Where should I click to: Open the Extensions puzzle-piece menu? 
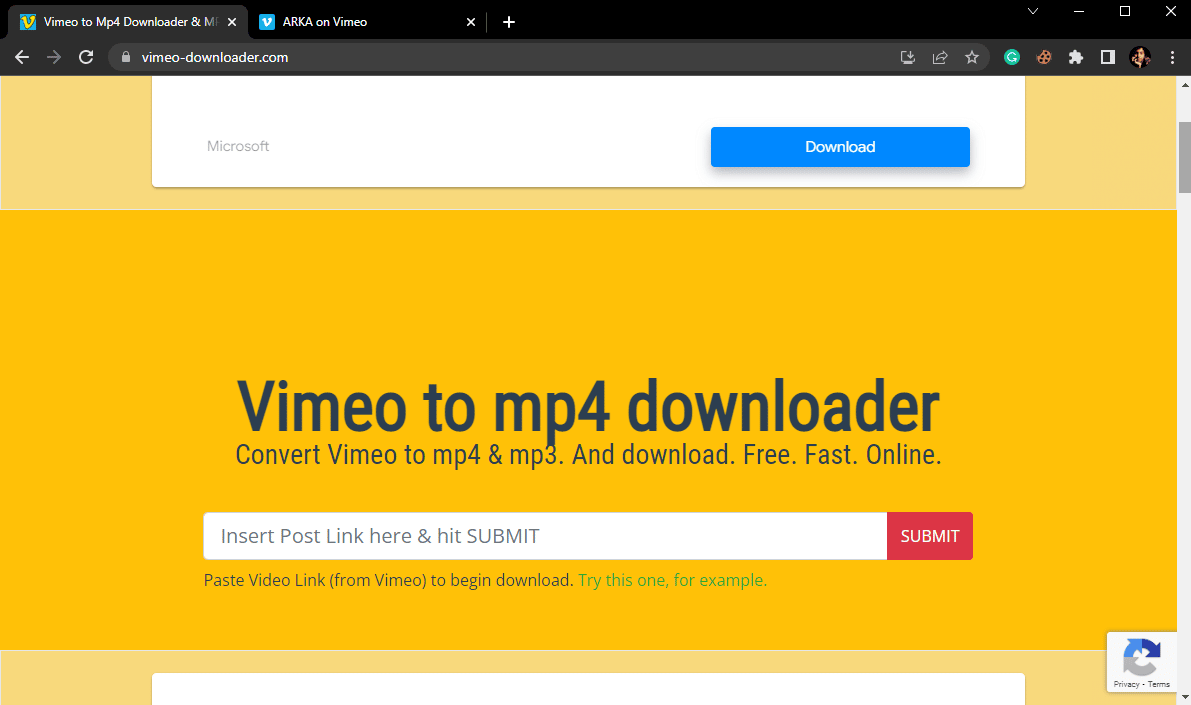(1076, 57)
